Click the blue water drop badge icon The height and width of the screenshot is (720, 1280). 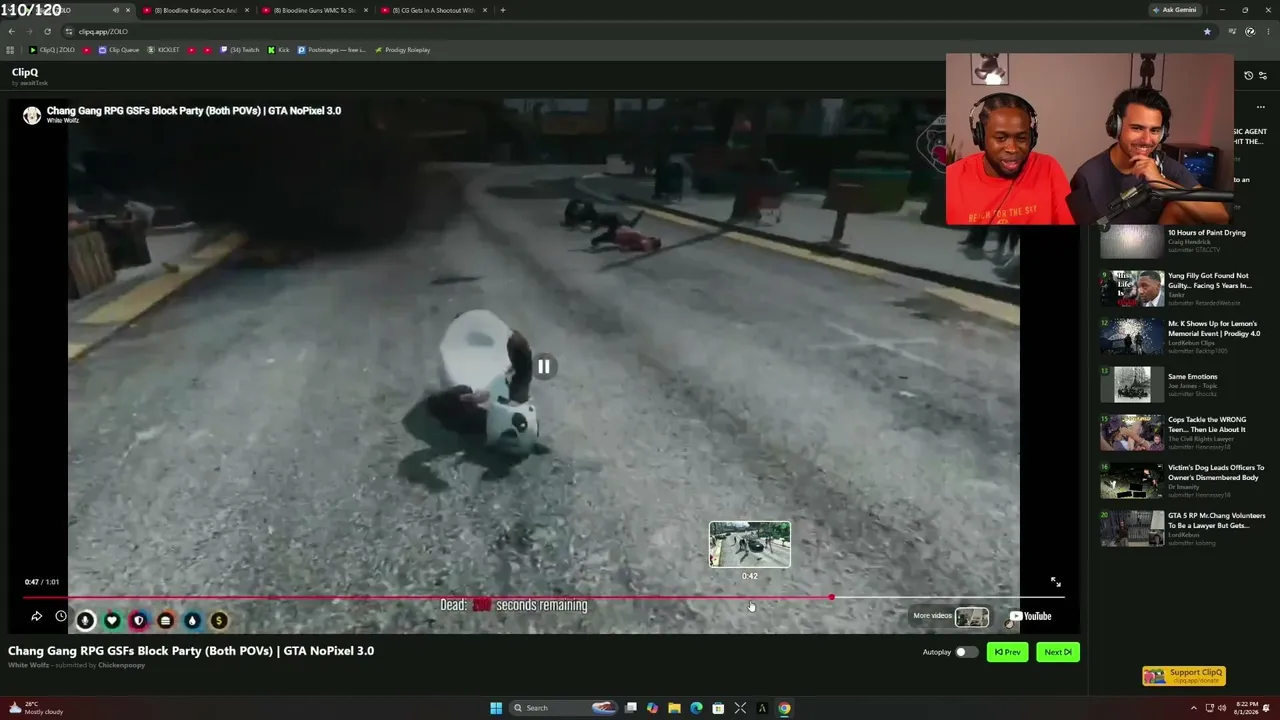point(192,621)
